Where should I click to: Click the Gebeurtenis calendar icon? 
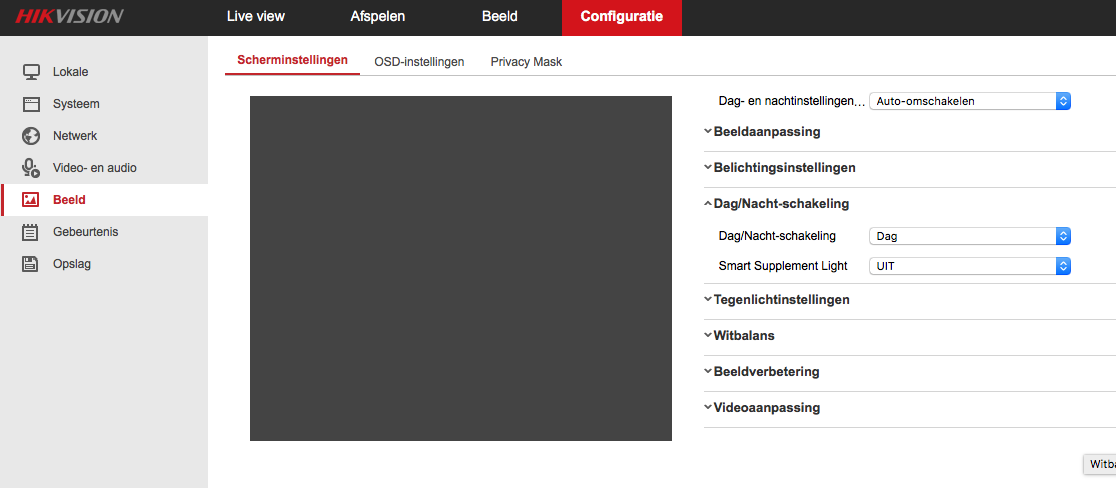[x=31, y=232]
